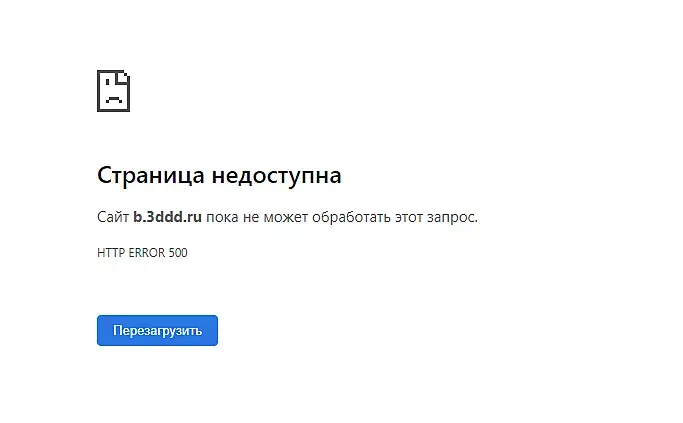Click the HTTP ERROR 500 text
Image resolution: width=683 pixels, height=423 pixels.
pyautogui.click(x=142, y=253)
